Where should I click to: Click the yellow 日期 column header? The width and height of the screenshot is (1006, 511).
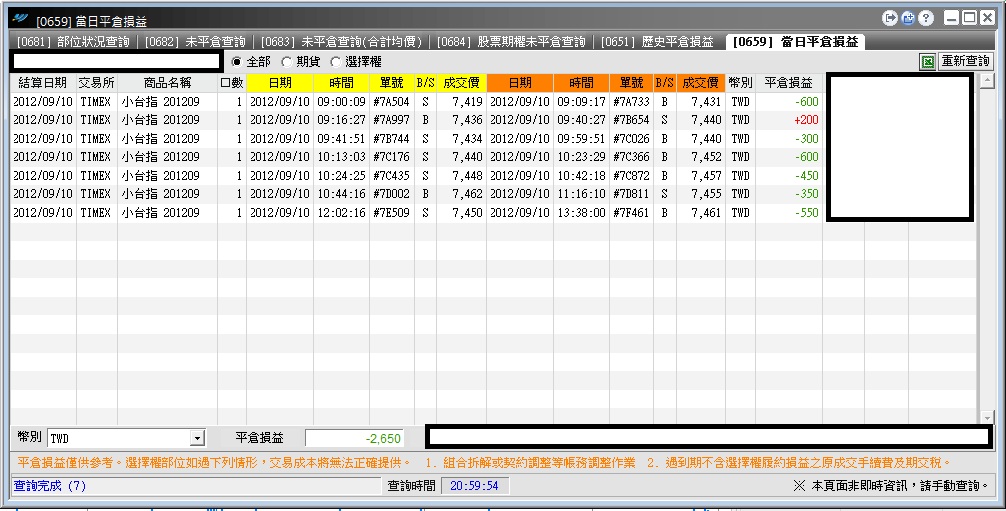click(x=280, y=83)
